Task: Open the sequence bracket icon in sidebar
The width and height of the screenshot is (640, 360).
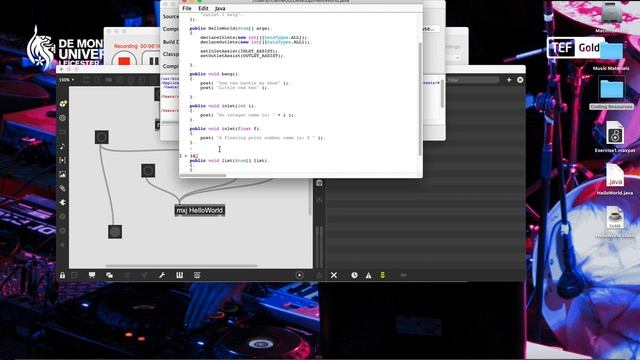Action: click(62, 160)
